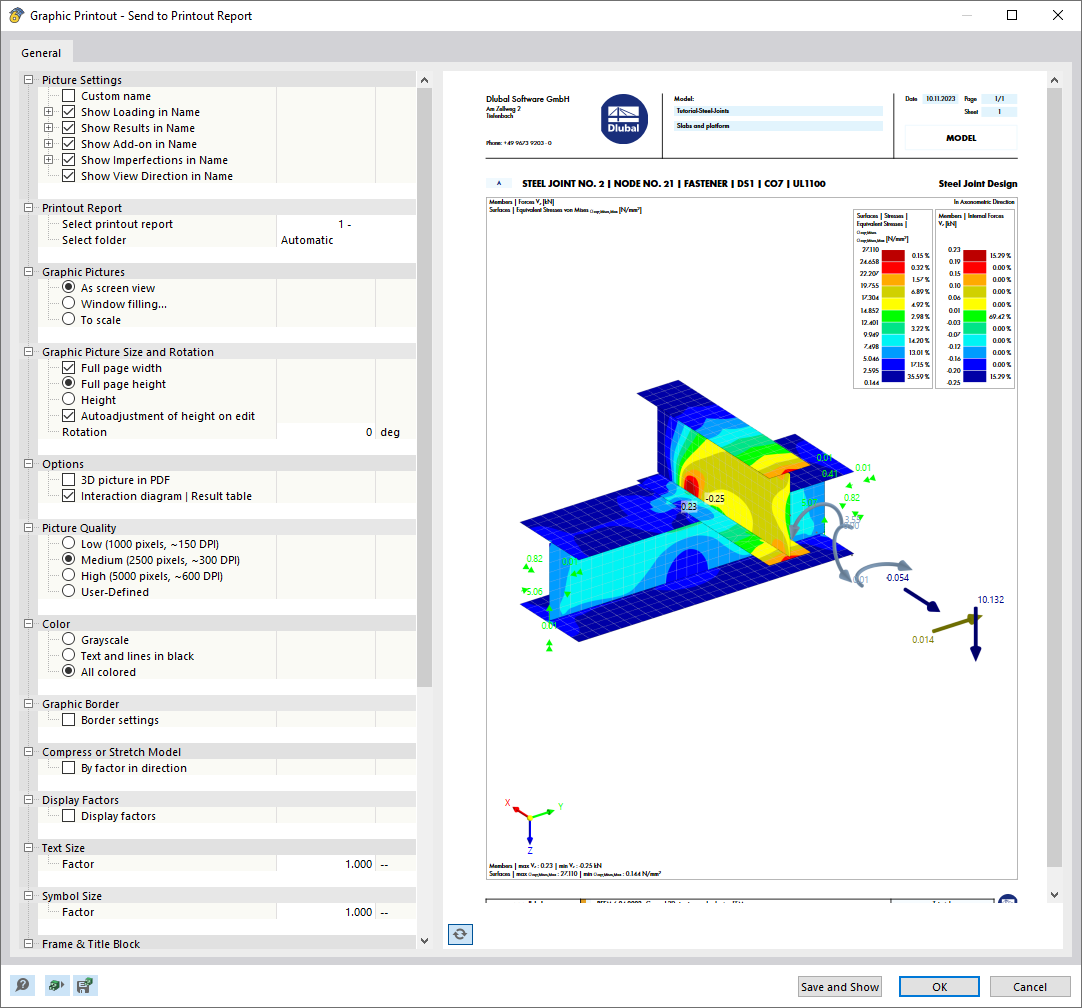Maximize the Graphic Printout dialog window
The height and width of the screenshot is (1008, 1082).
(x=1012, y=15)
